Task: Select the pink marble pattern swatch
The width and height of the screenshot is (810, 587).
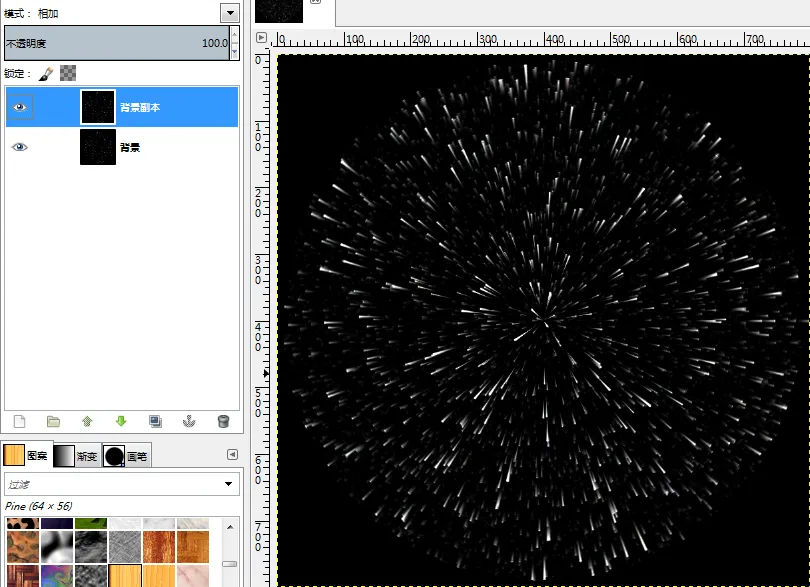Action: (x=193, y=576)
